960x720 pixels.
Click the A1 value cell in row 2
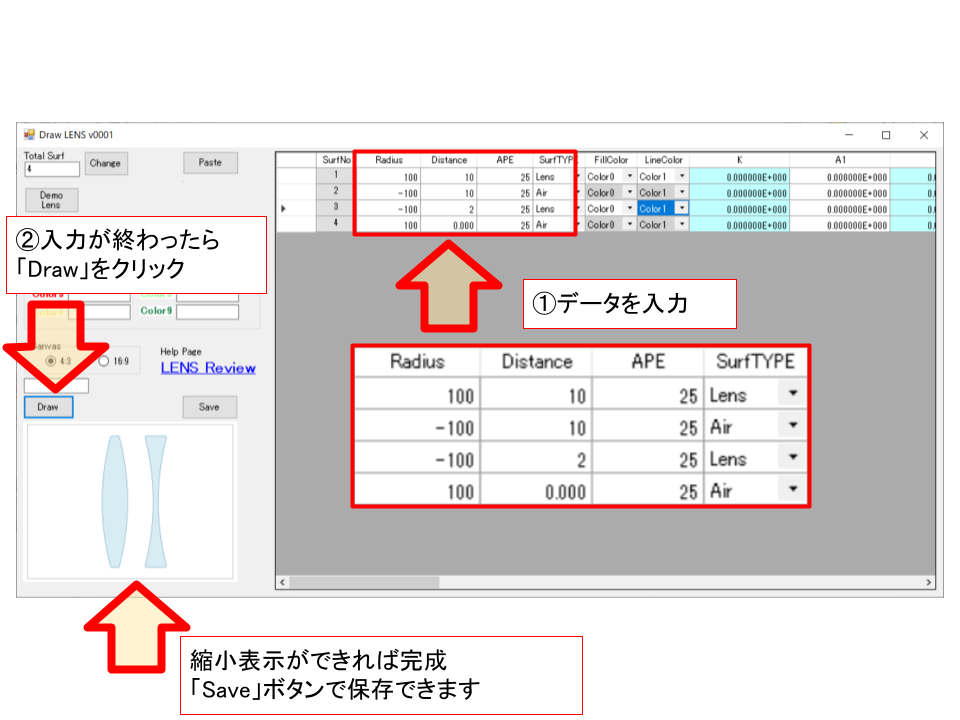tap(840, 192)
